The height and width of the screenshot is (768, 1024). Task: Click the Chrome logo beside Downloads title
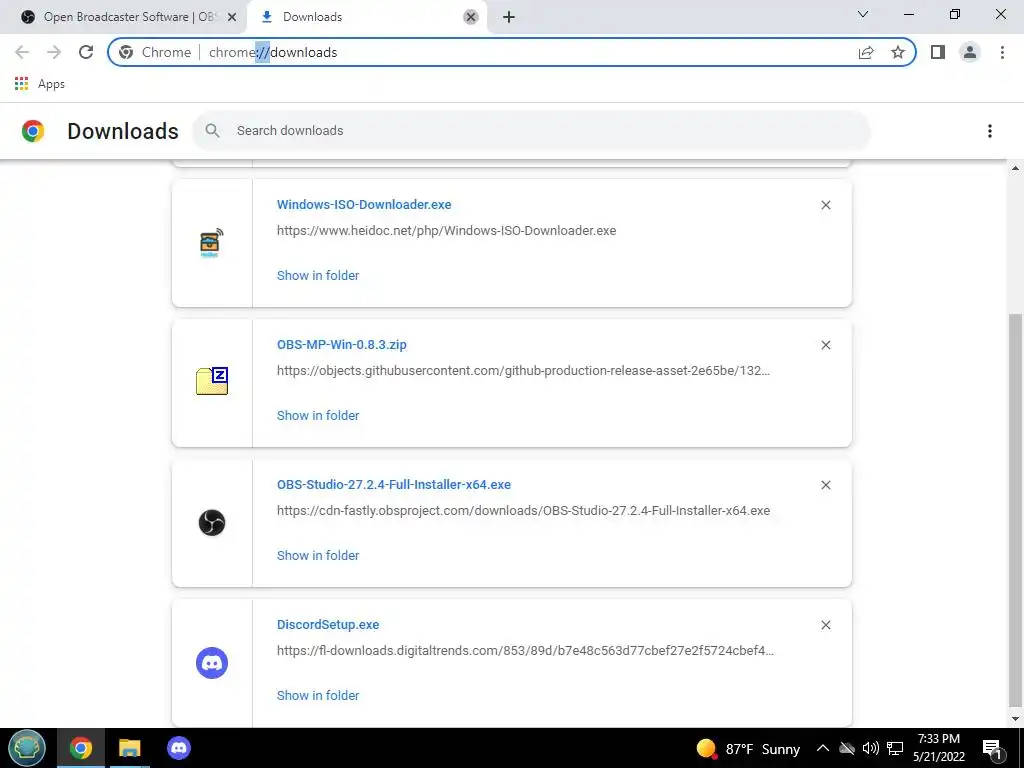(33, 131)
